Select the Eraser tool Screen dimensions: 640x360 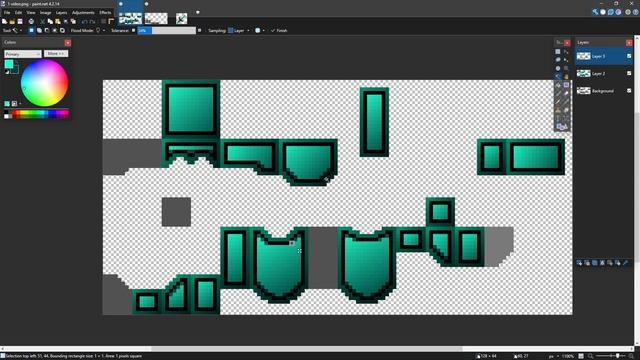pyautogui.click(x=566, y=93)
